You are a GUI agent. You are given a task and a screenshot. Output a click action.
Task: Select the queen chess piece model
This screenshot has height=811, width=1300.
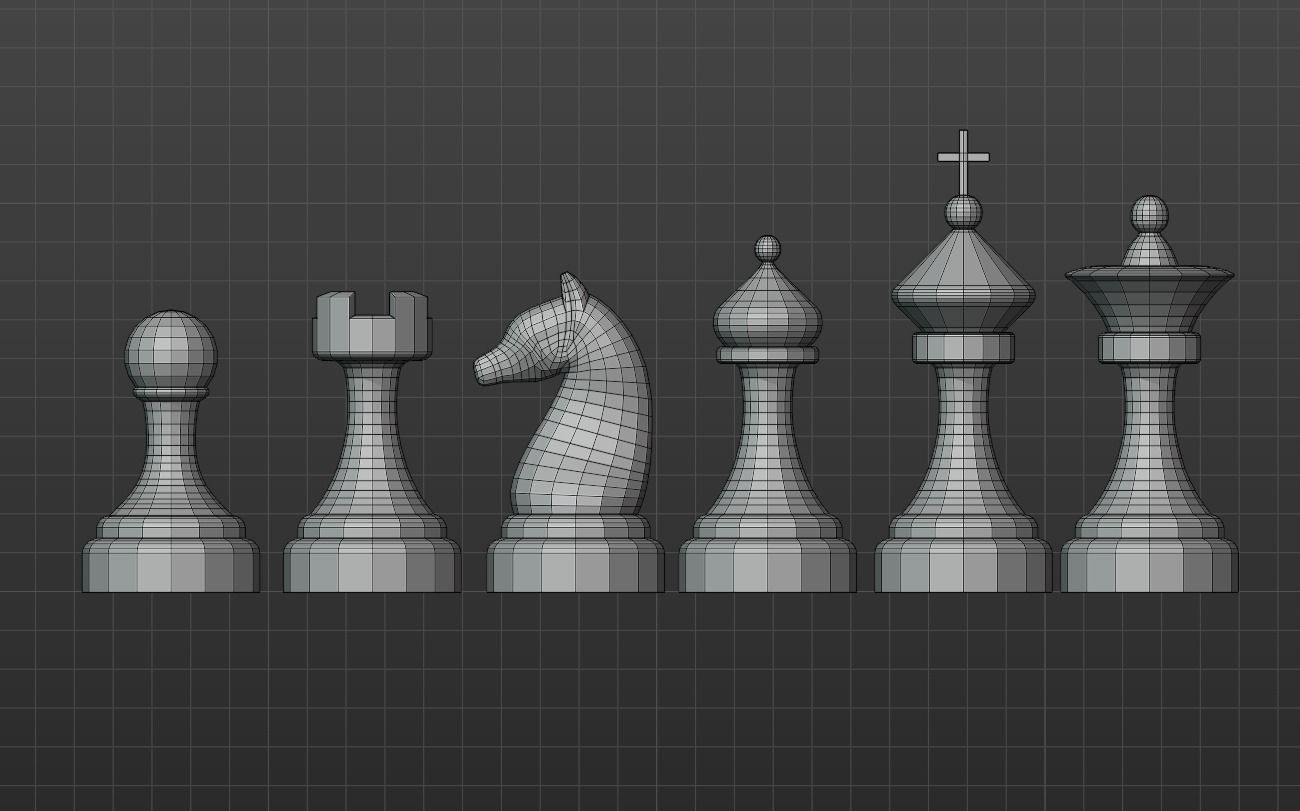click(1149, 395)
